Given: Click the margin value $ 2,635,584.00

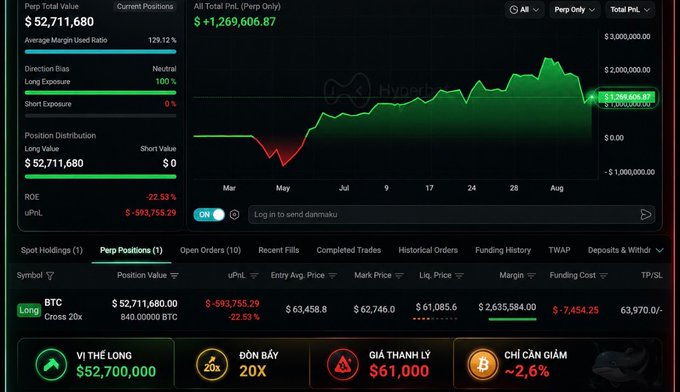Looking at the screenshot, I should (507, 307).
